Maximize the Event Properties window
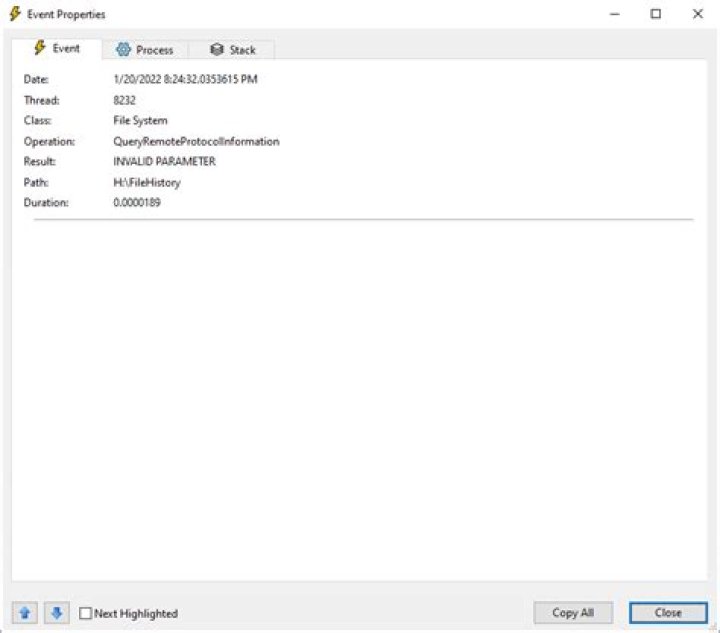Viewport: 720px width, 633px height. [x=656, y=14]
